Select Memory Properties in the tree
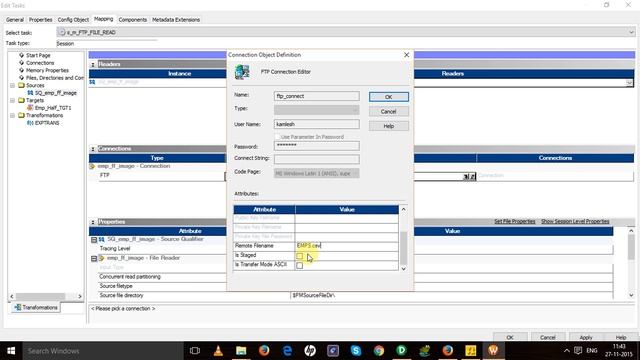Screen dimensions: 640x360 tap(47, 70)
